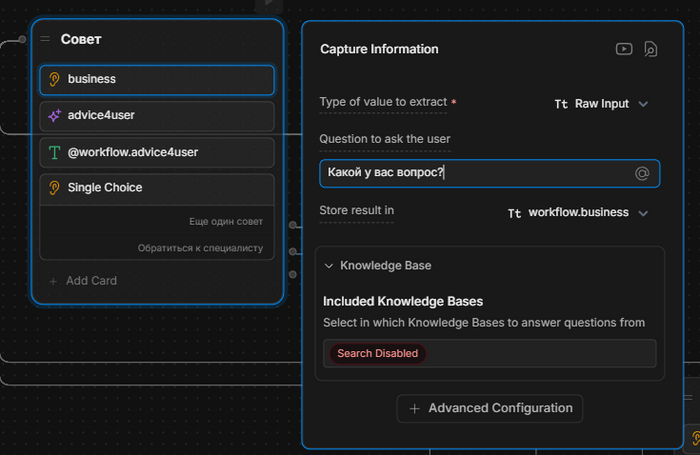The height and width of the screenshot is (455, 700).
Task: Click the ear icon on Single Choice card
Action: pyautogui.click(x=55, y=188)
